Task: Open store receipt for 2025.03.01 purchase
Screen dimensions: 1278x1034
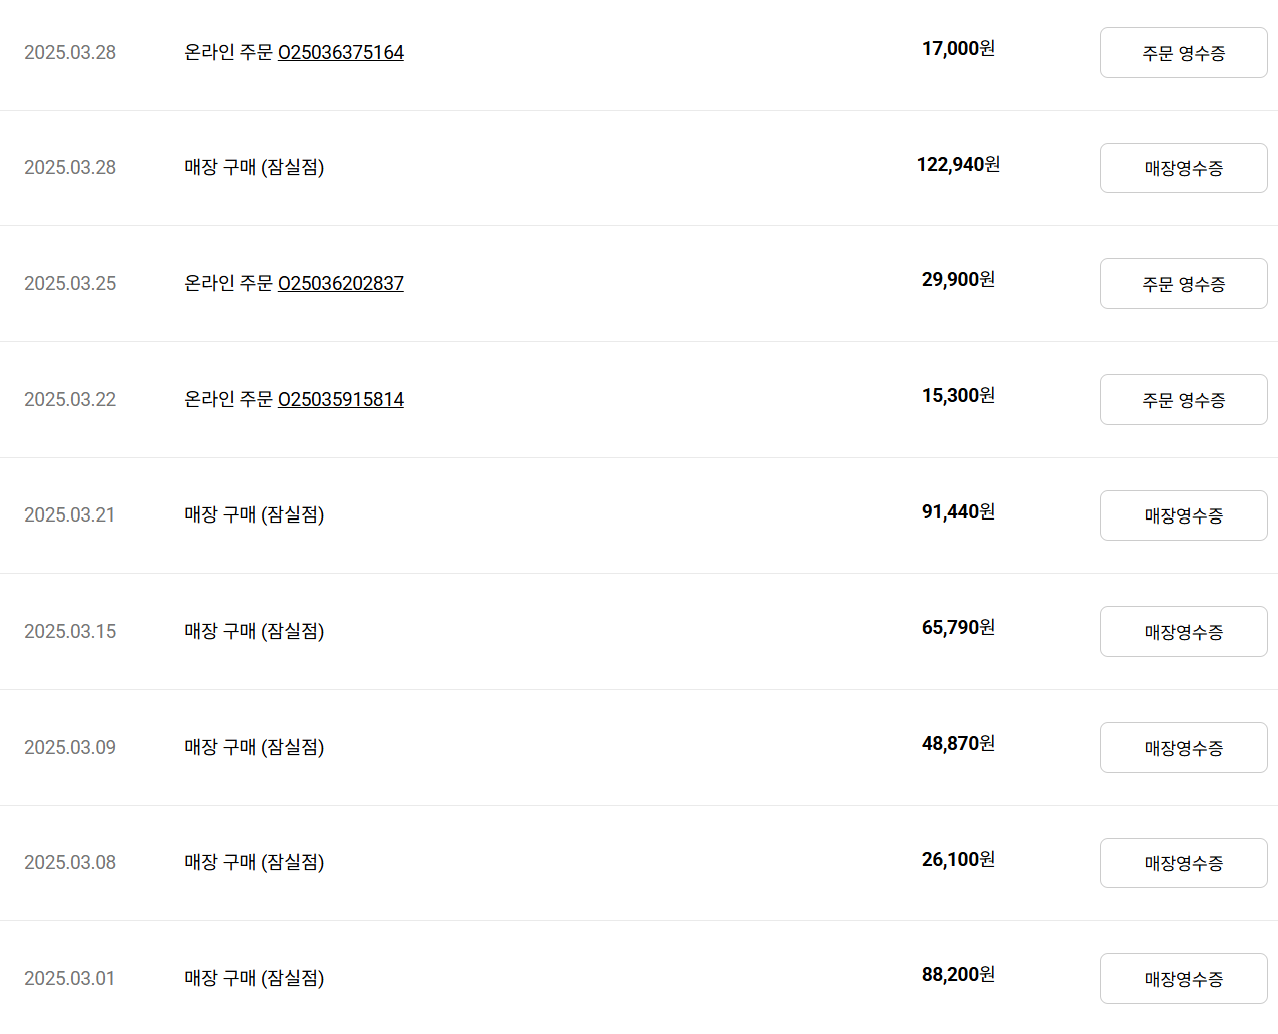Action: pyautogui.click(x=1184, y=979)
